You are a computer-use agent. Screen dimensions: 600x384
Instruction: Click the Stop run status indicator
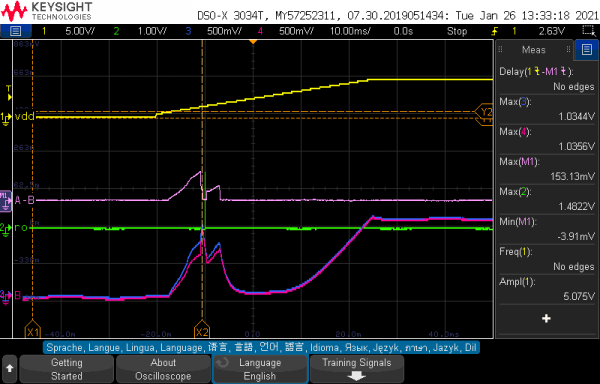(x=457, y=31)
